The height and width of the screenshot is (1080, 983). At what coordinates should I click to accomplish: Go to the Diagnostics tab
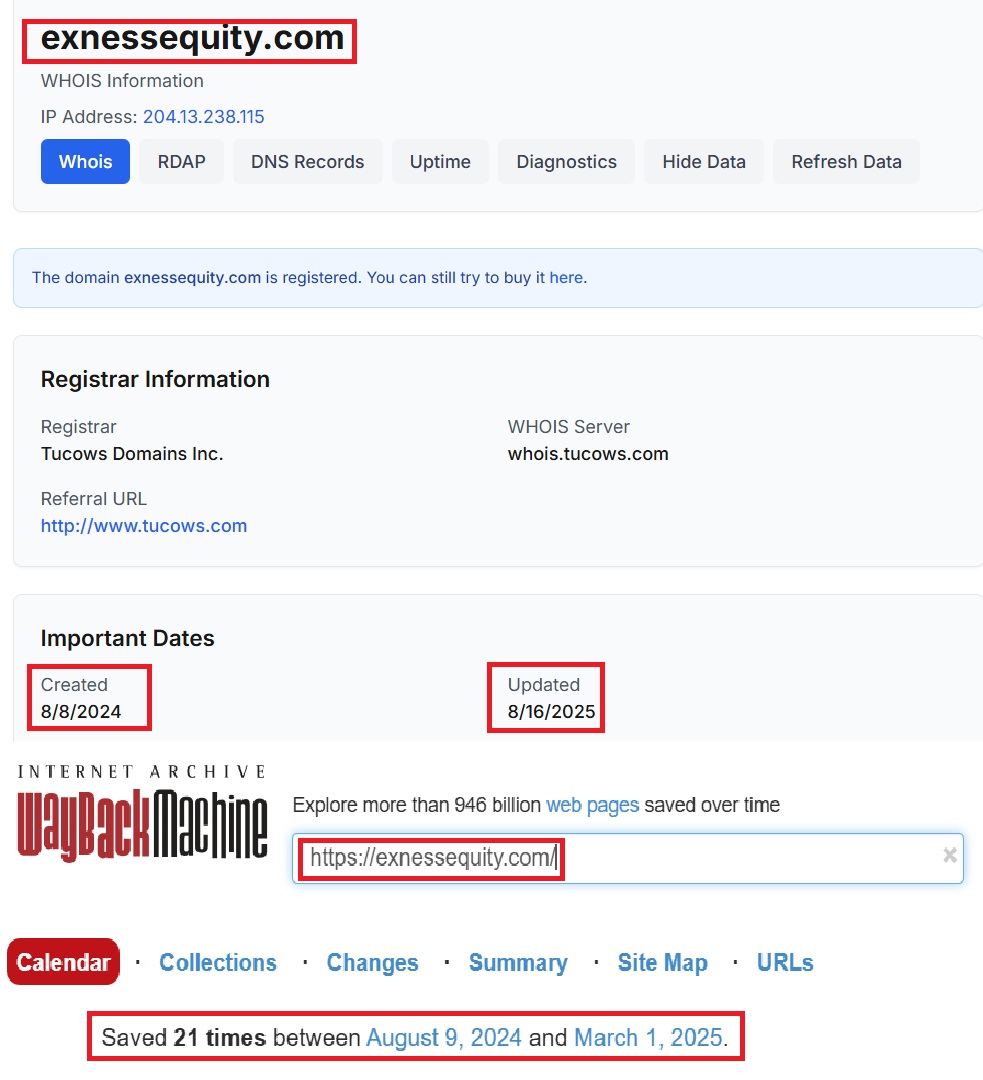[566, 162]
